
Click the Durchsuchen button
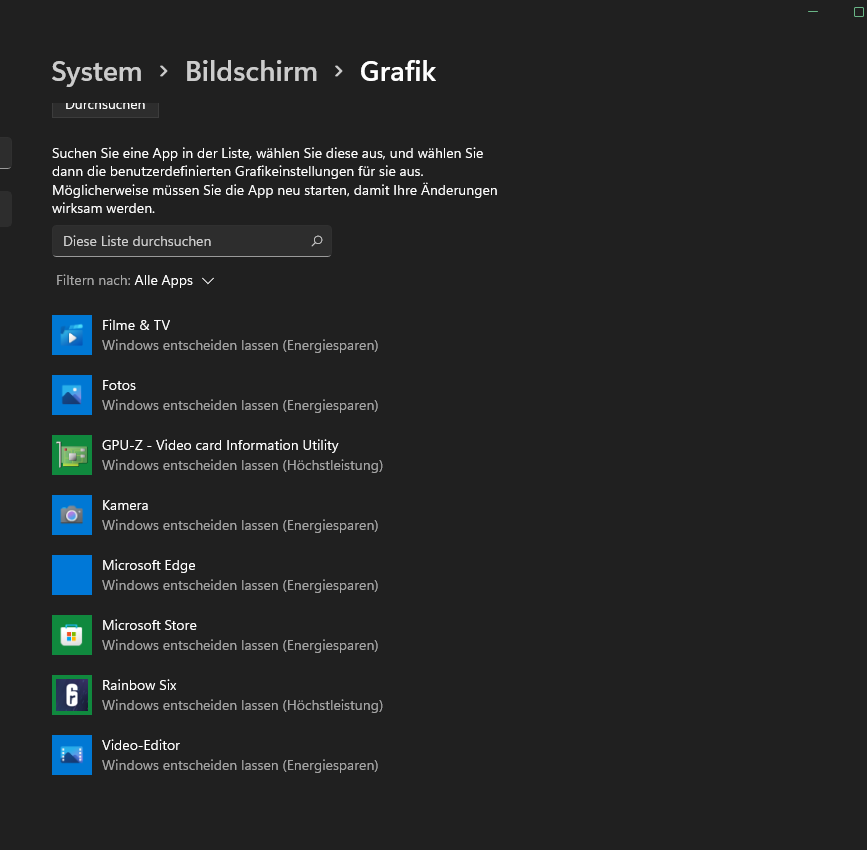coord(106,108)
